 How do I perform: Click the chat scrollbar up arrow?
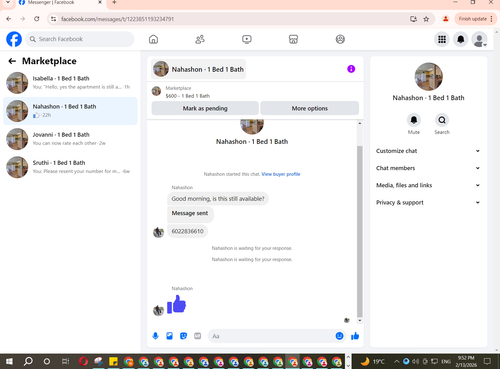pyautogui.click(x=360, y=123)
